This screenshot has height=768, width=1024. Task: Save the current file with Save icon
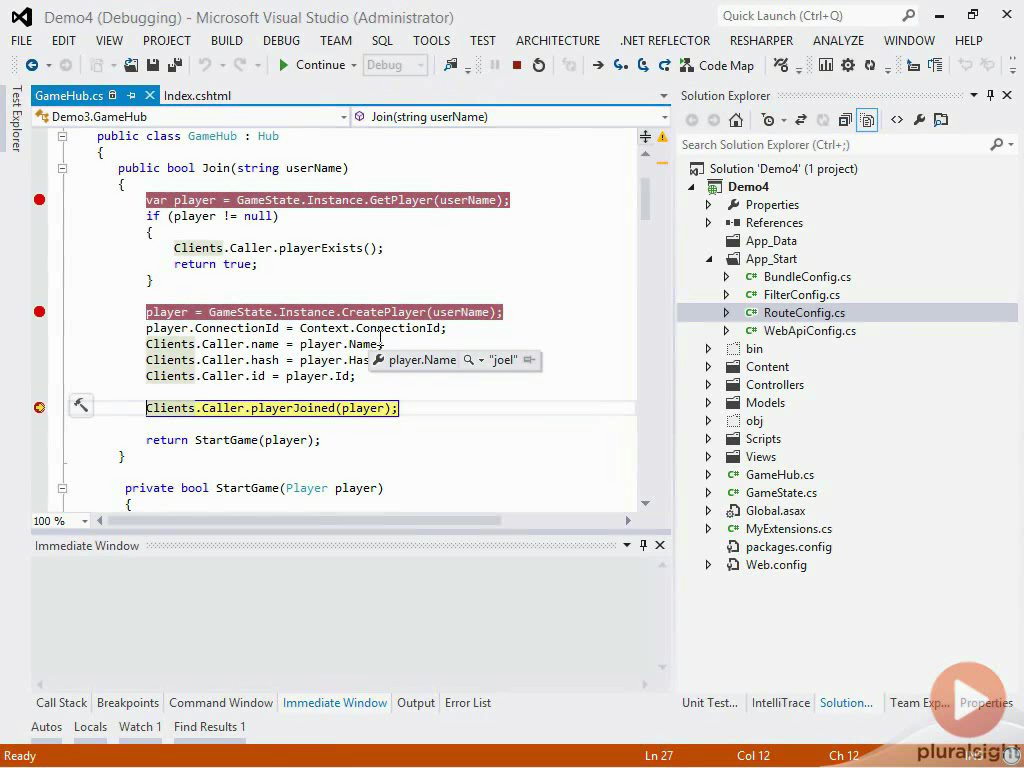[153, 65]
